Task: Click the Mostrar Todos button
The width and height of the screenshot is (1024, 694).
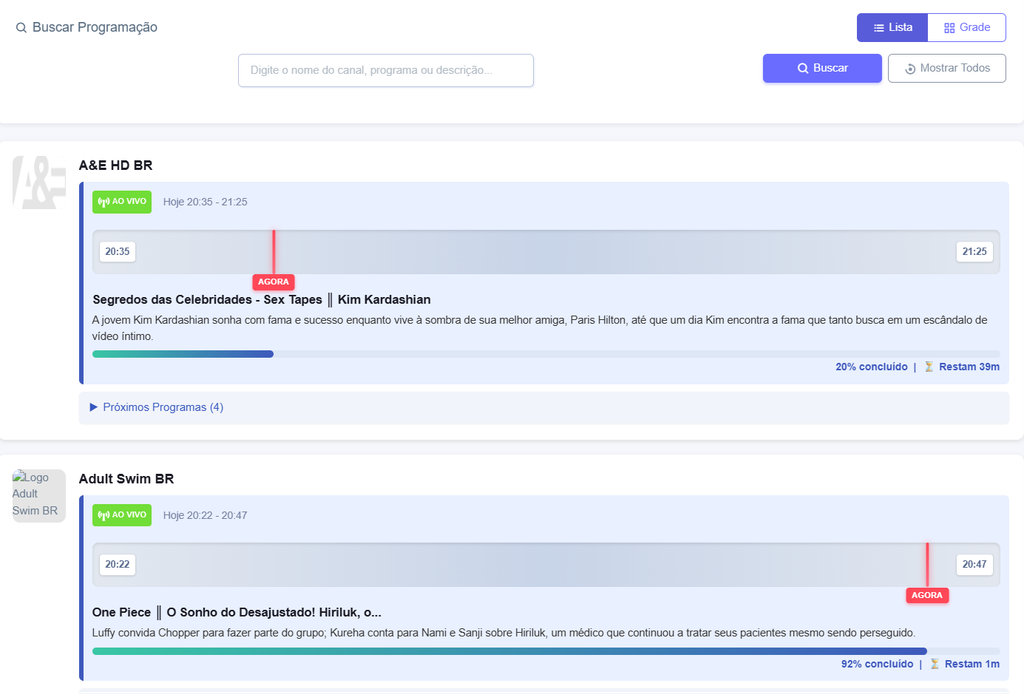Action: point(947,68)
